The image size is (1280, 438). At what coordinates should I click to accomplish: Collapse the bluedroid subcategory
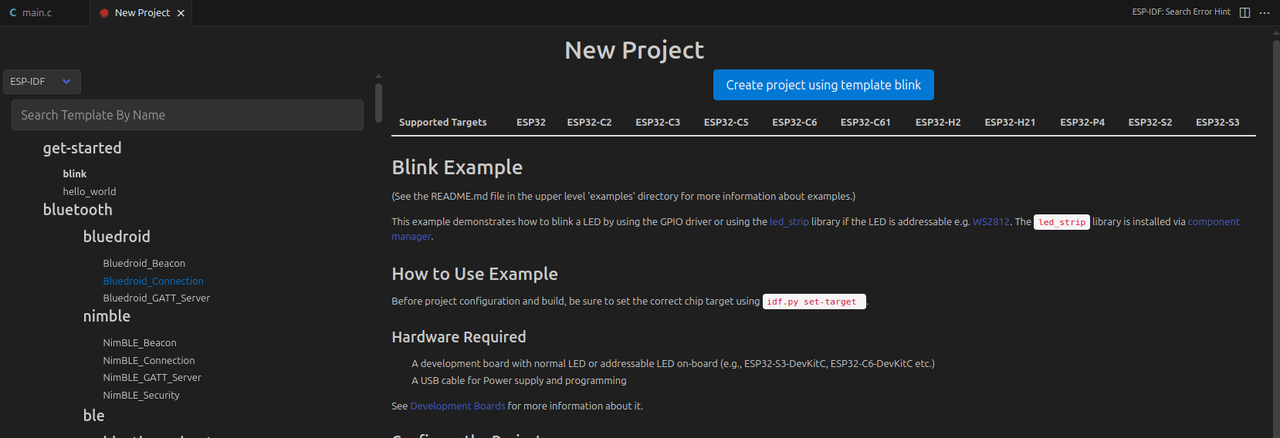coord(116,237)
